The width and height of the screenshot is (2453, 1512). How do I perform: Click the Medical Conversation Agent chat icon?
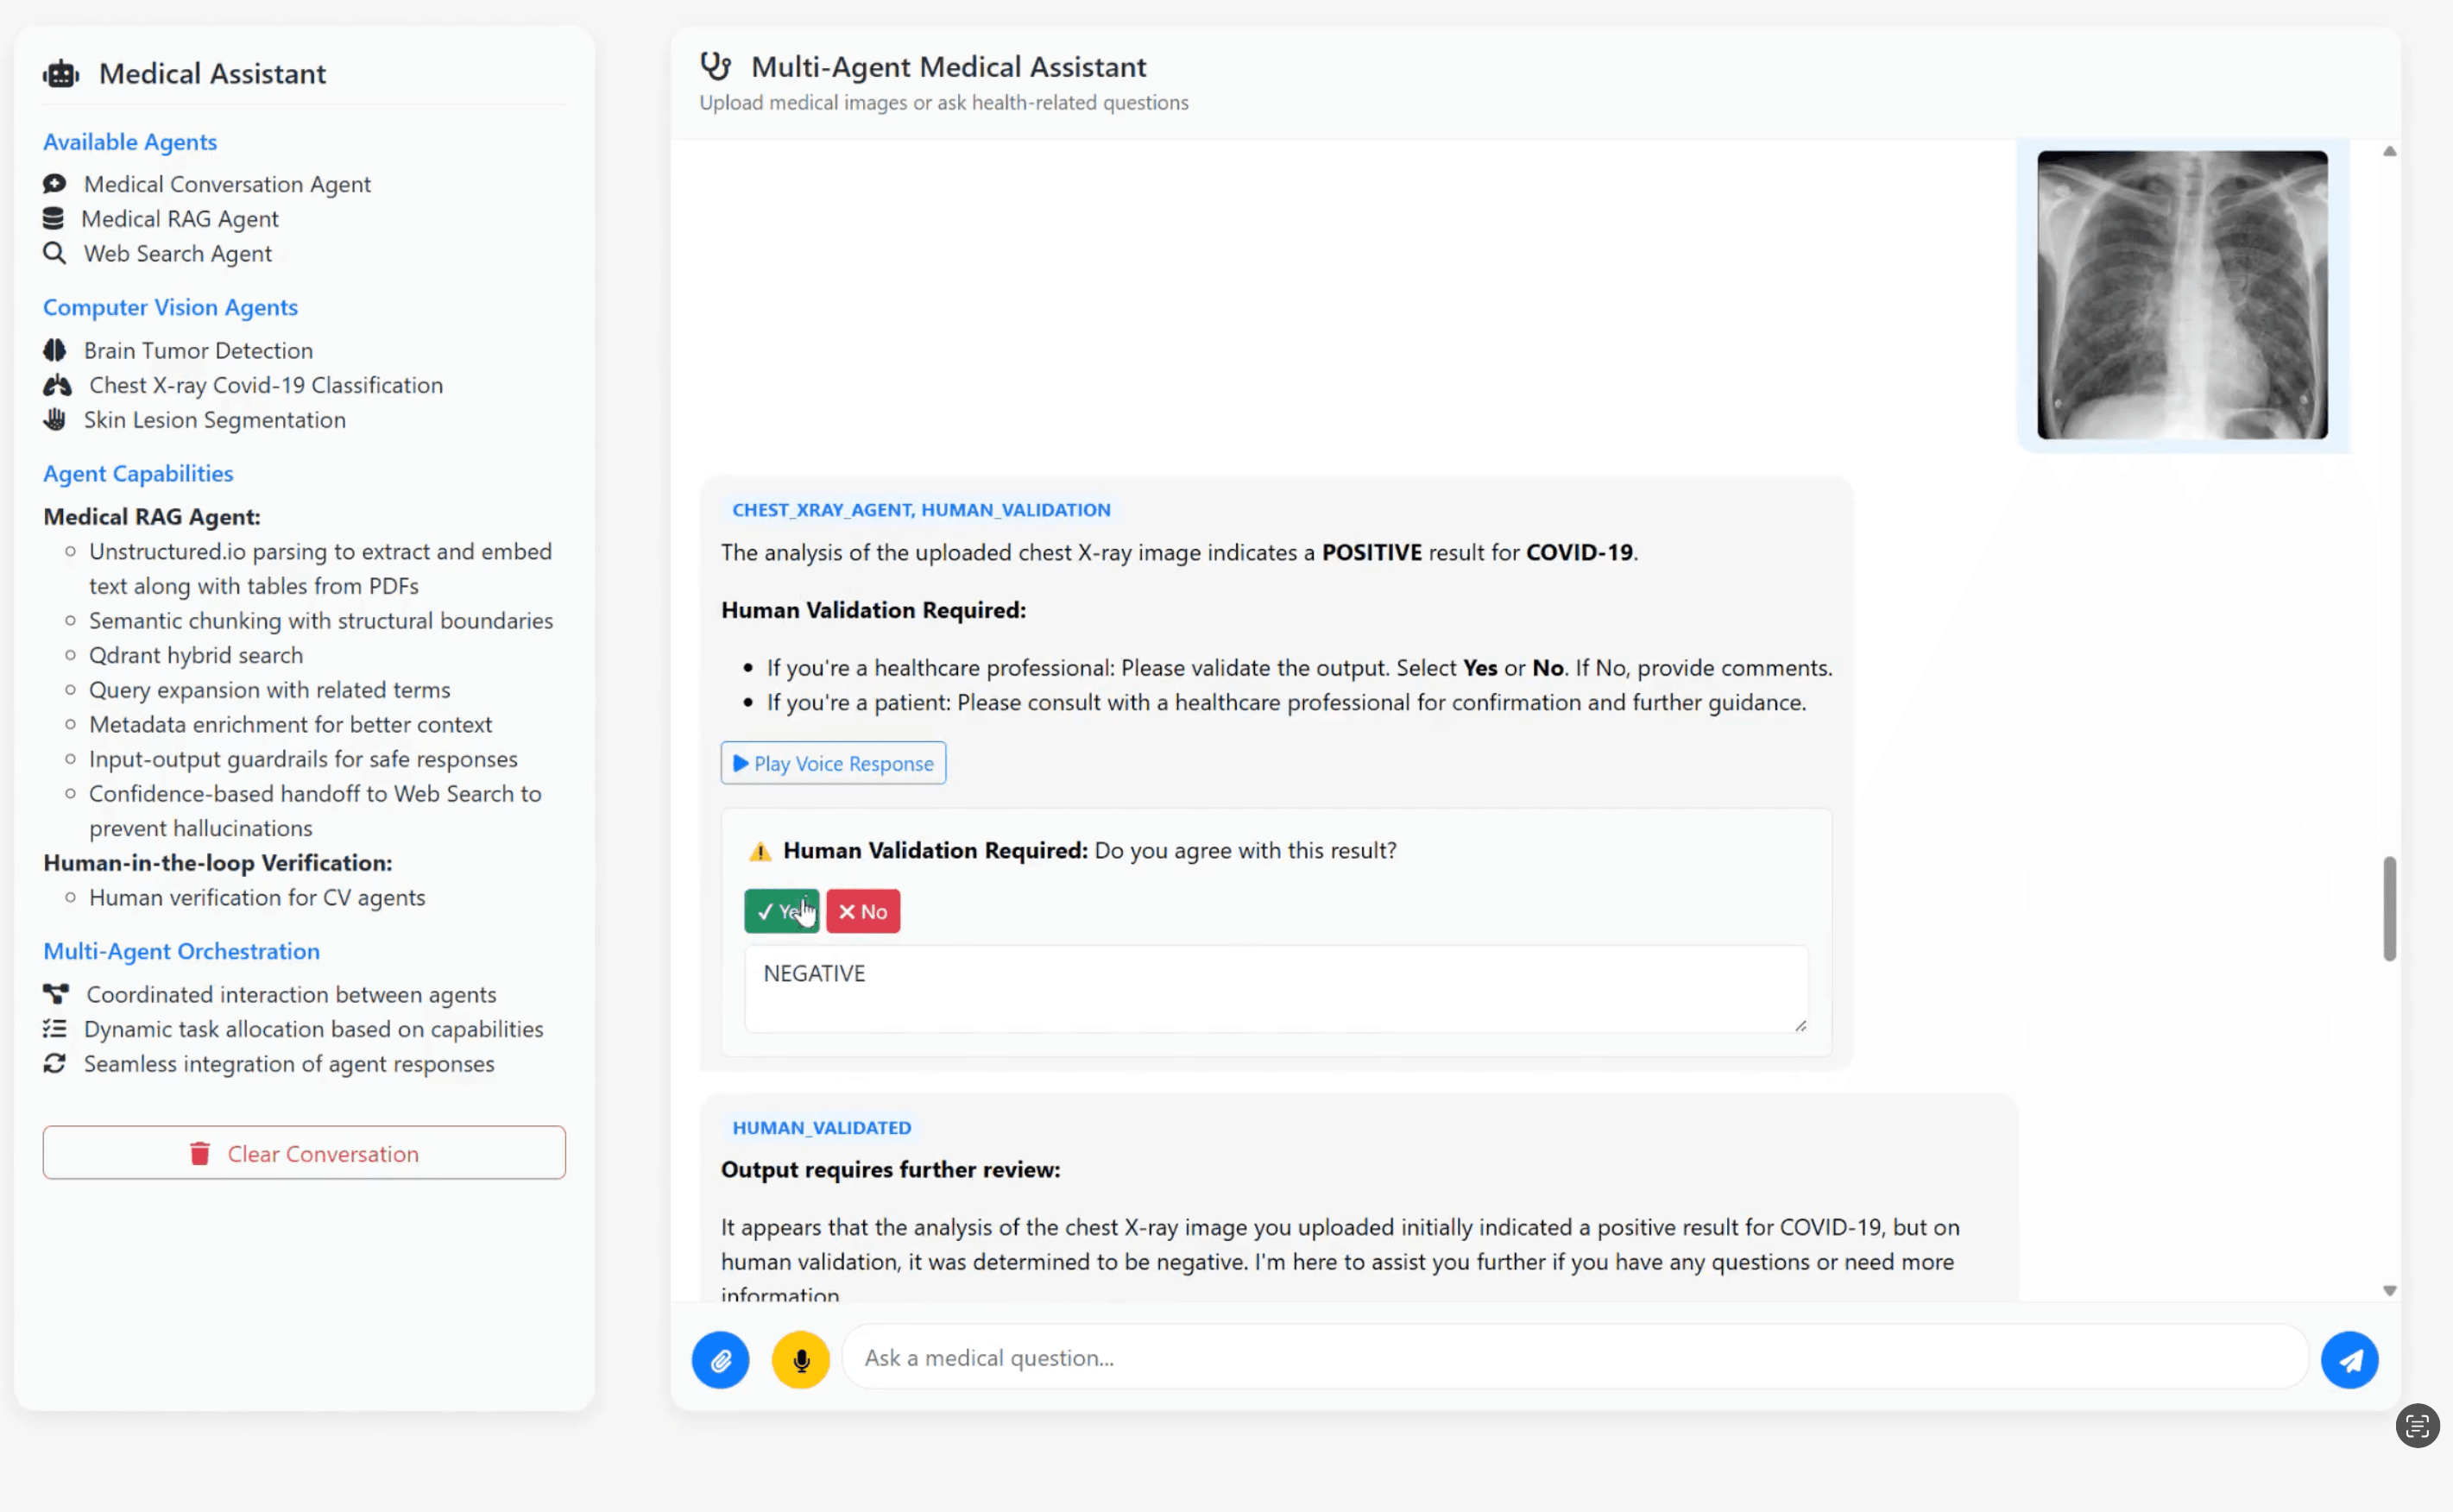55,184
